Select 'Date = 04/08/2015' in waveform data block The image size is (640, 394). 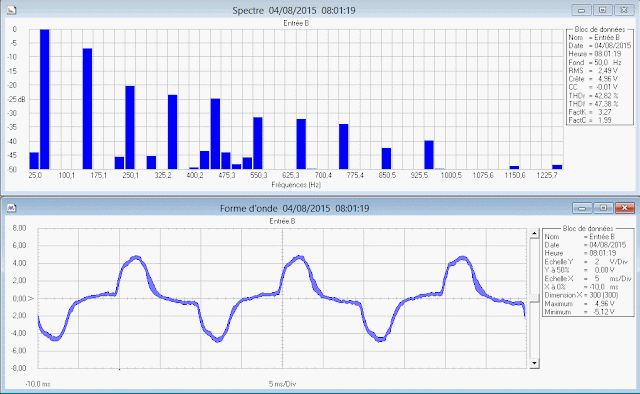[585, 245]
